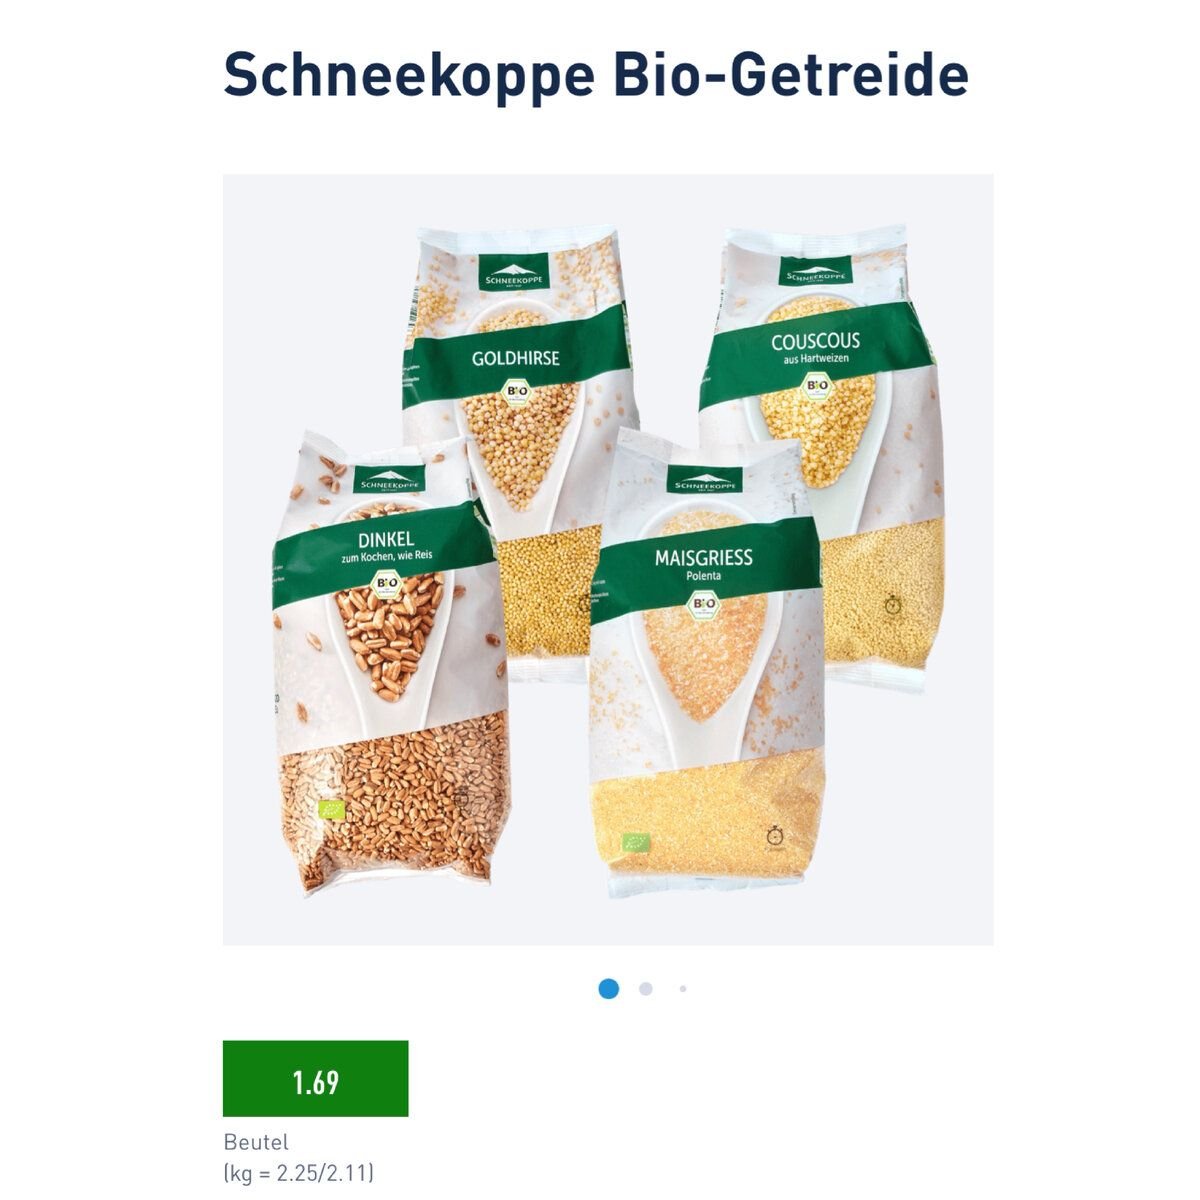Screen dimensions: 1200x1200
Task: Click the Bio seal on Couscous bag
Action: click(818, 385)
